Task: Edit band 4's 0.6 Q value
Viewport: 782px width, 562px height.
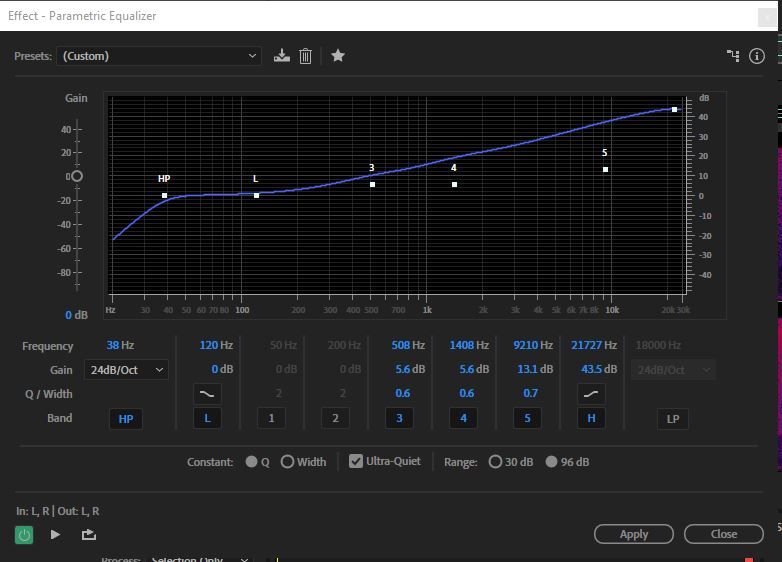Action: (466, 393)
